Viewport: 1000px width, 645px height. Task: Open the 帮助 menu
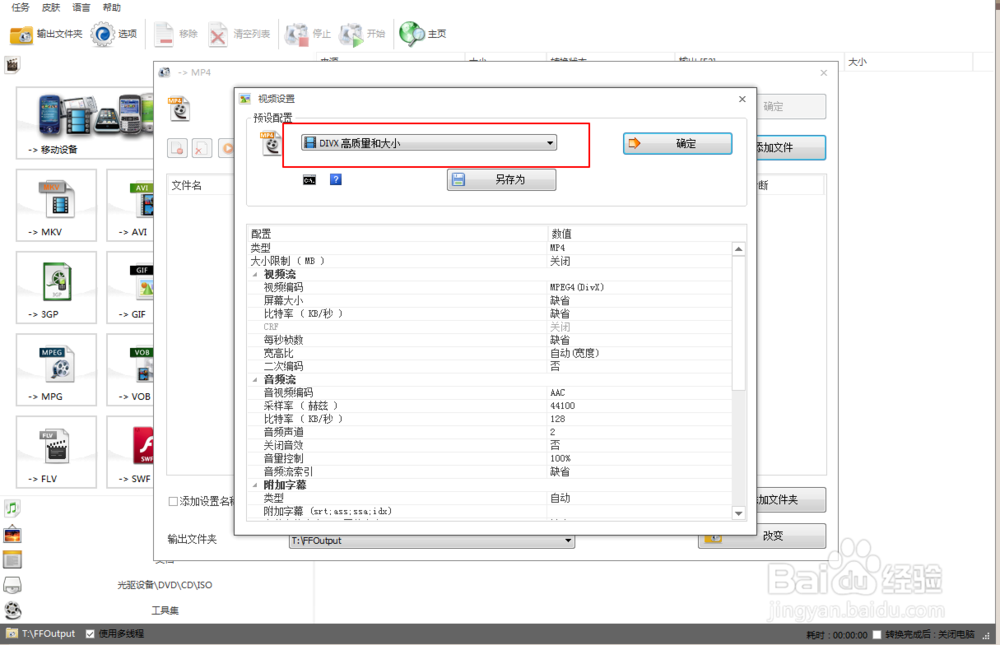[x=112, y=8]
